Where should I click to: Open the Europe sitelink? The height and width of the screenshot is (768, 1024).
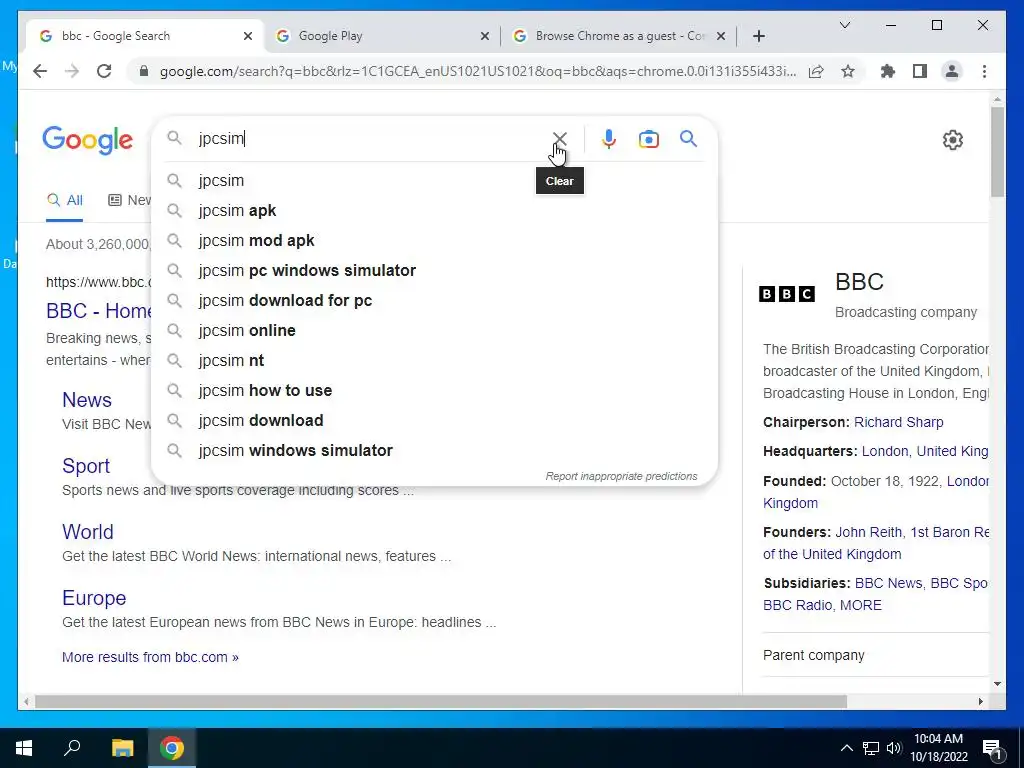click(94, 598)
